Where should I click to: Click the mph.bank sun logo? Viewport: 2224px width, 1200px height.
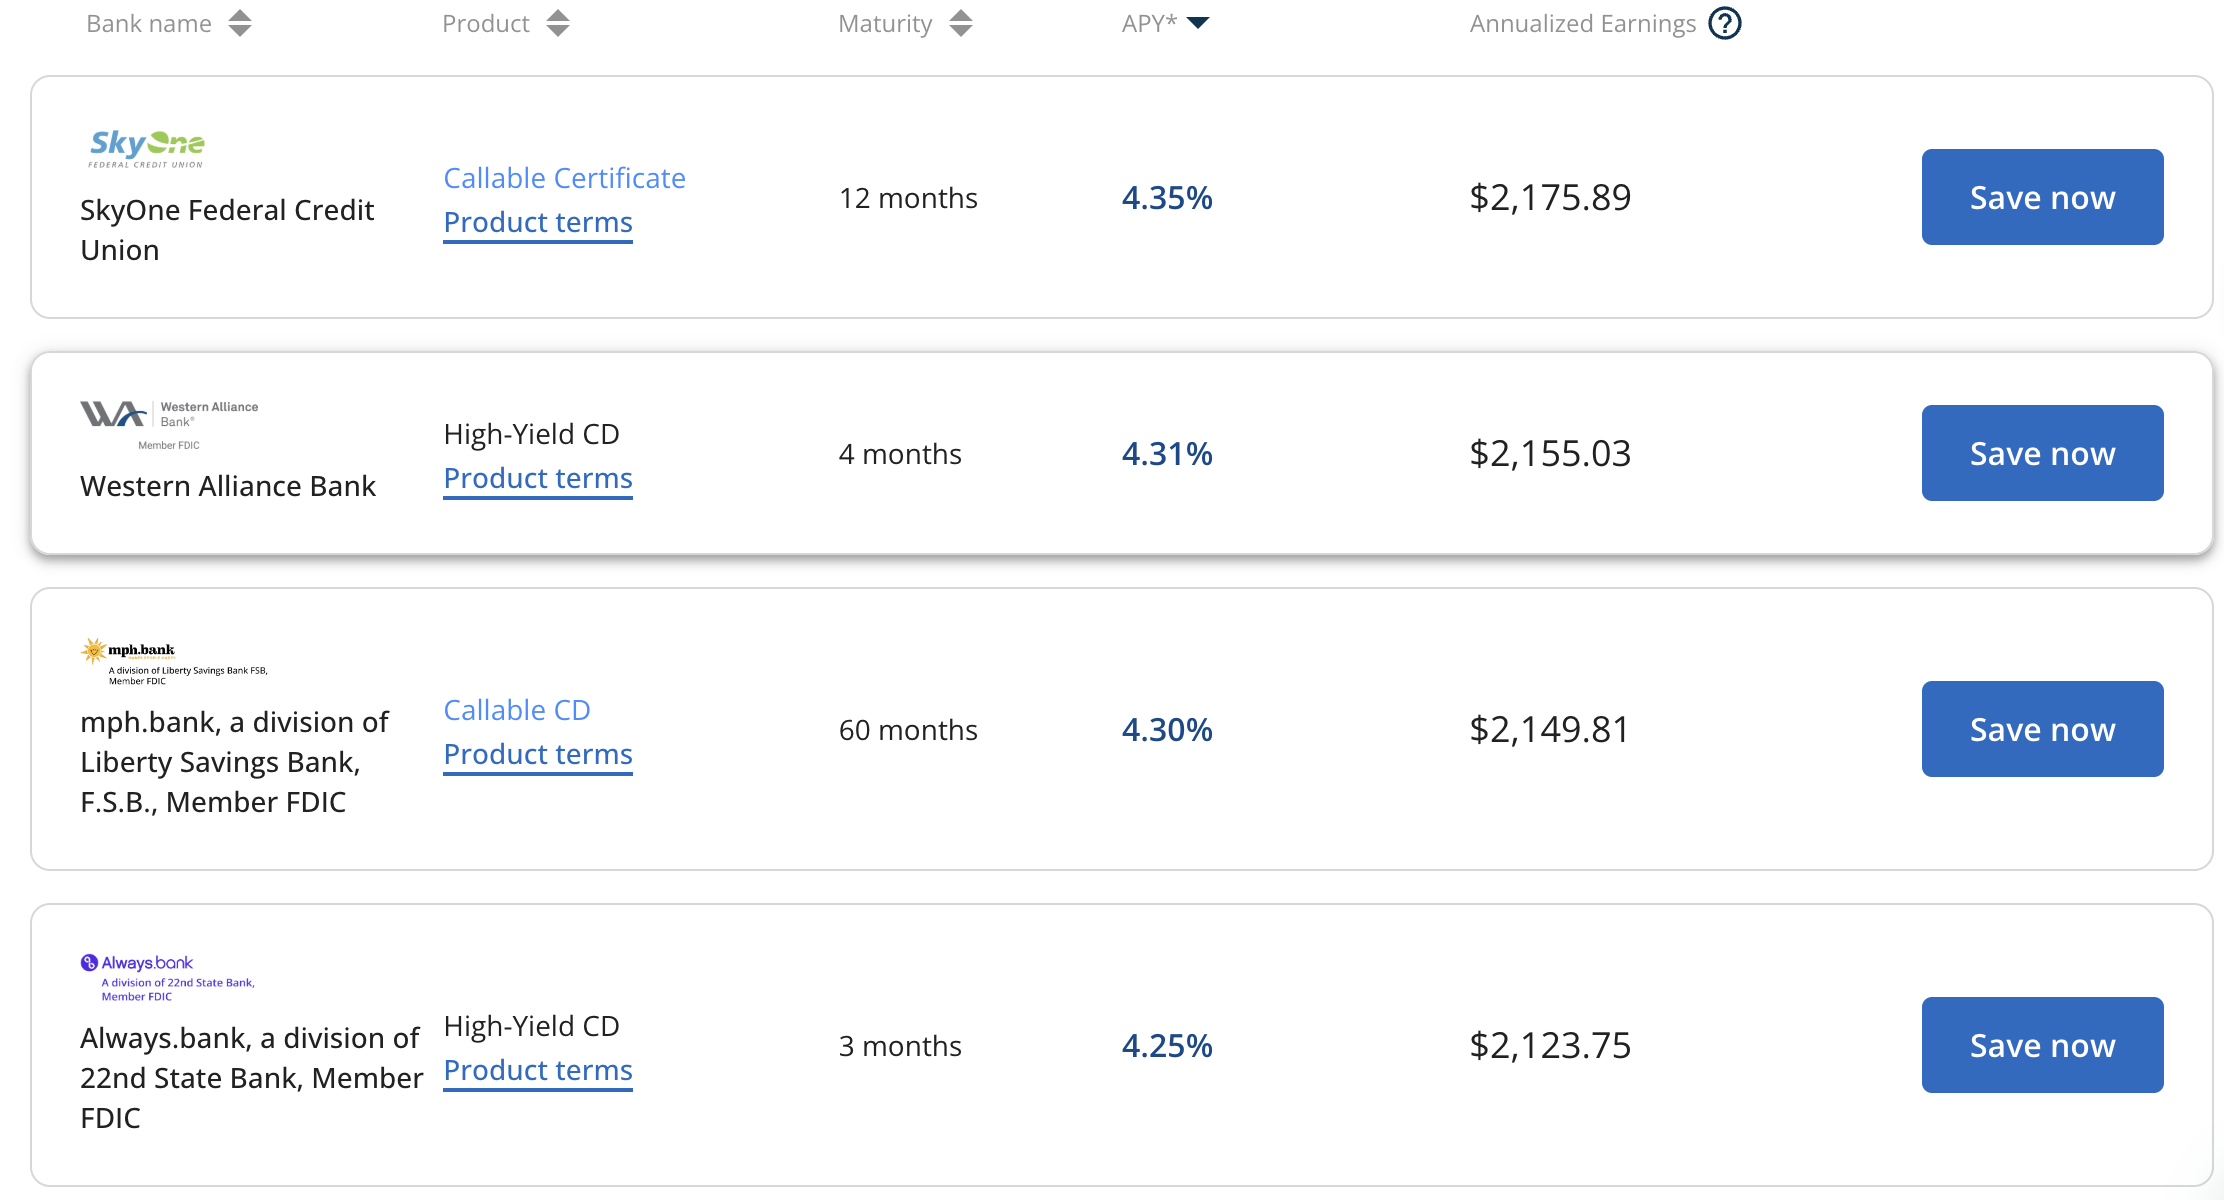94,651
